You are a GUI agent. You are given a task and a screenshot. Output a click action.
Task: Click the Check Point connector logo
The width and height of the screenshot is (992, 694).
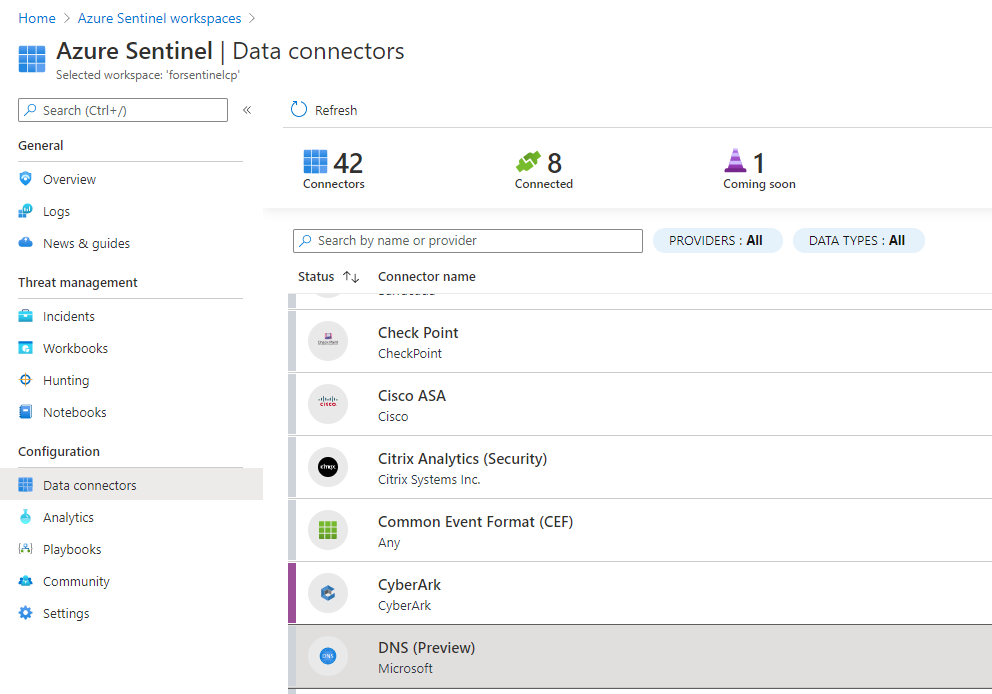[x=328, y=340]
